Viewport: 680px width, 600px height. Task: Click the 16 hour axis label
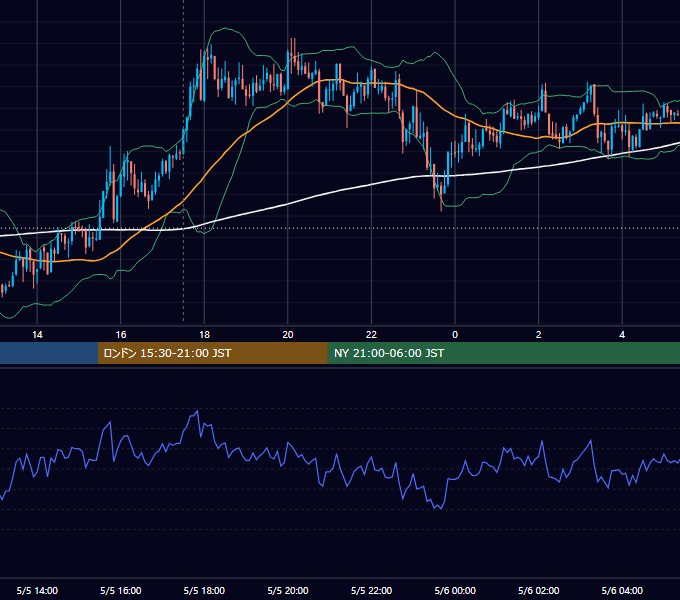[121, 335]
